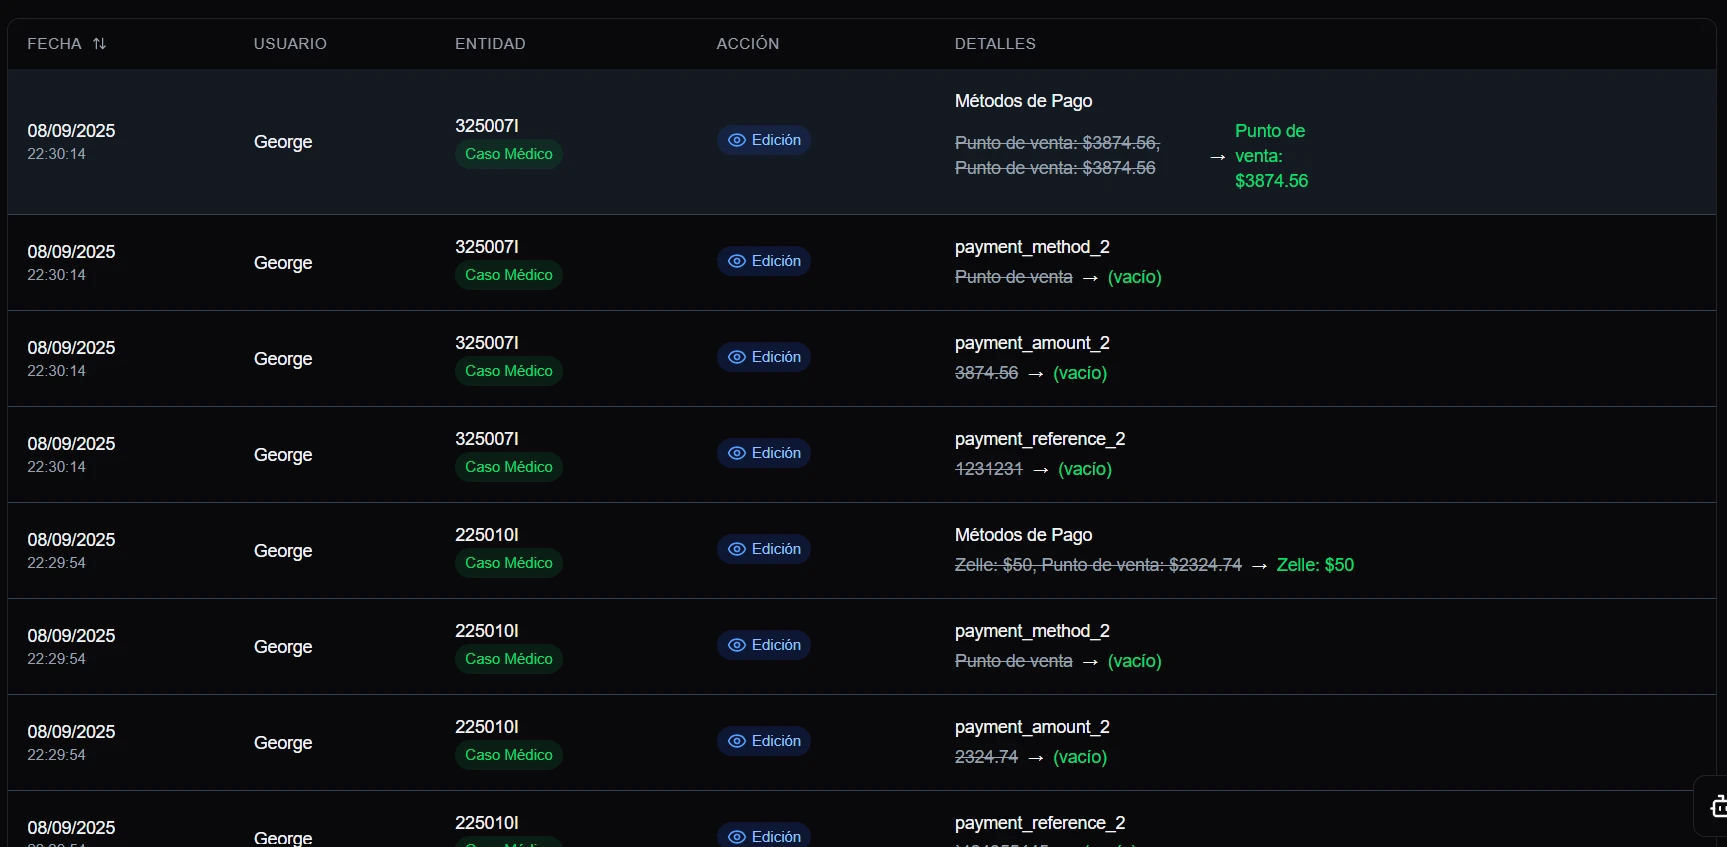1727x847 pixels.
Task: Click eye icon in 225010I payment_reference_2 row
Action: 737,837
